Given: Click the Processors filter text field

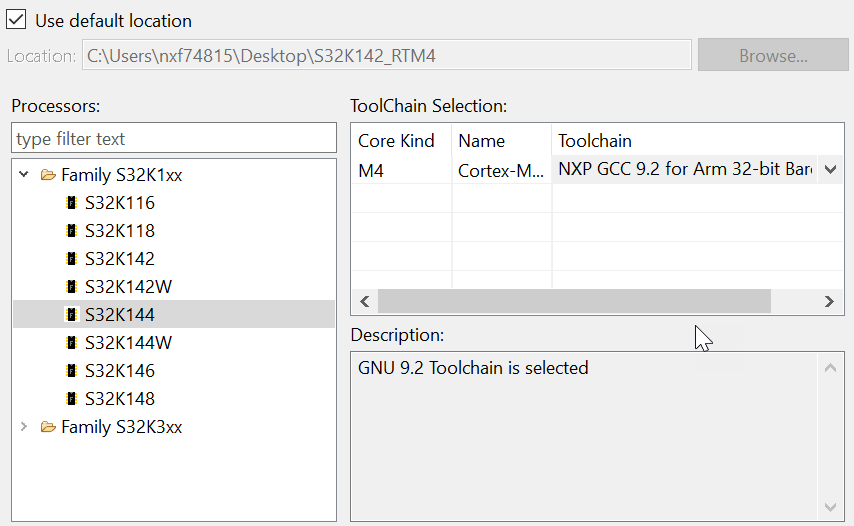Looking at the screenshot, I should click(x=174, y=139).
